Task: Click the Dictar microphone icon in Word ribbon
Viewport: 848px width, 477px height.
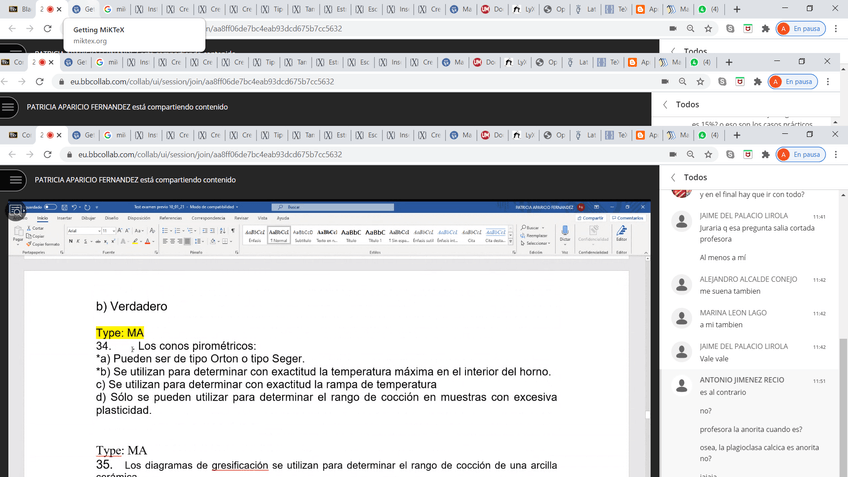Action: point(565,234)
